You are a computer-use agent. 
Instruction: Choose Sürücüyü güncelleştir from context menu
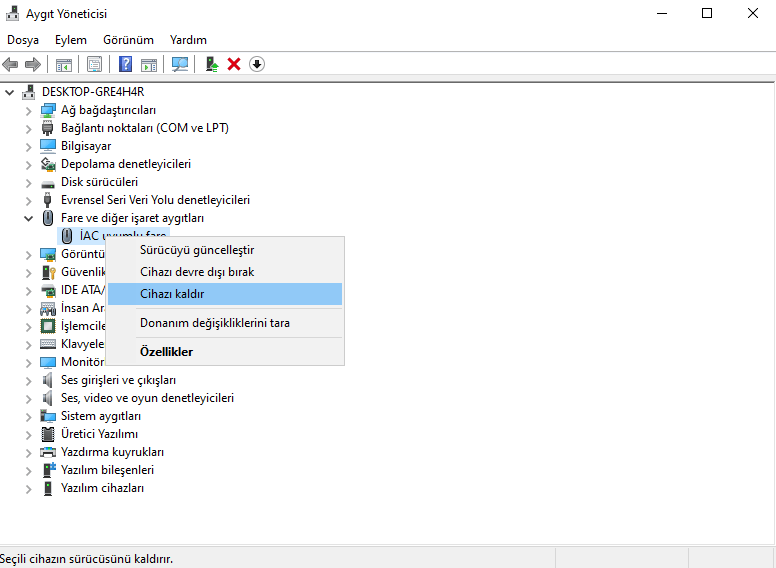tap(225, 250)
